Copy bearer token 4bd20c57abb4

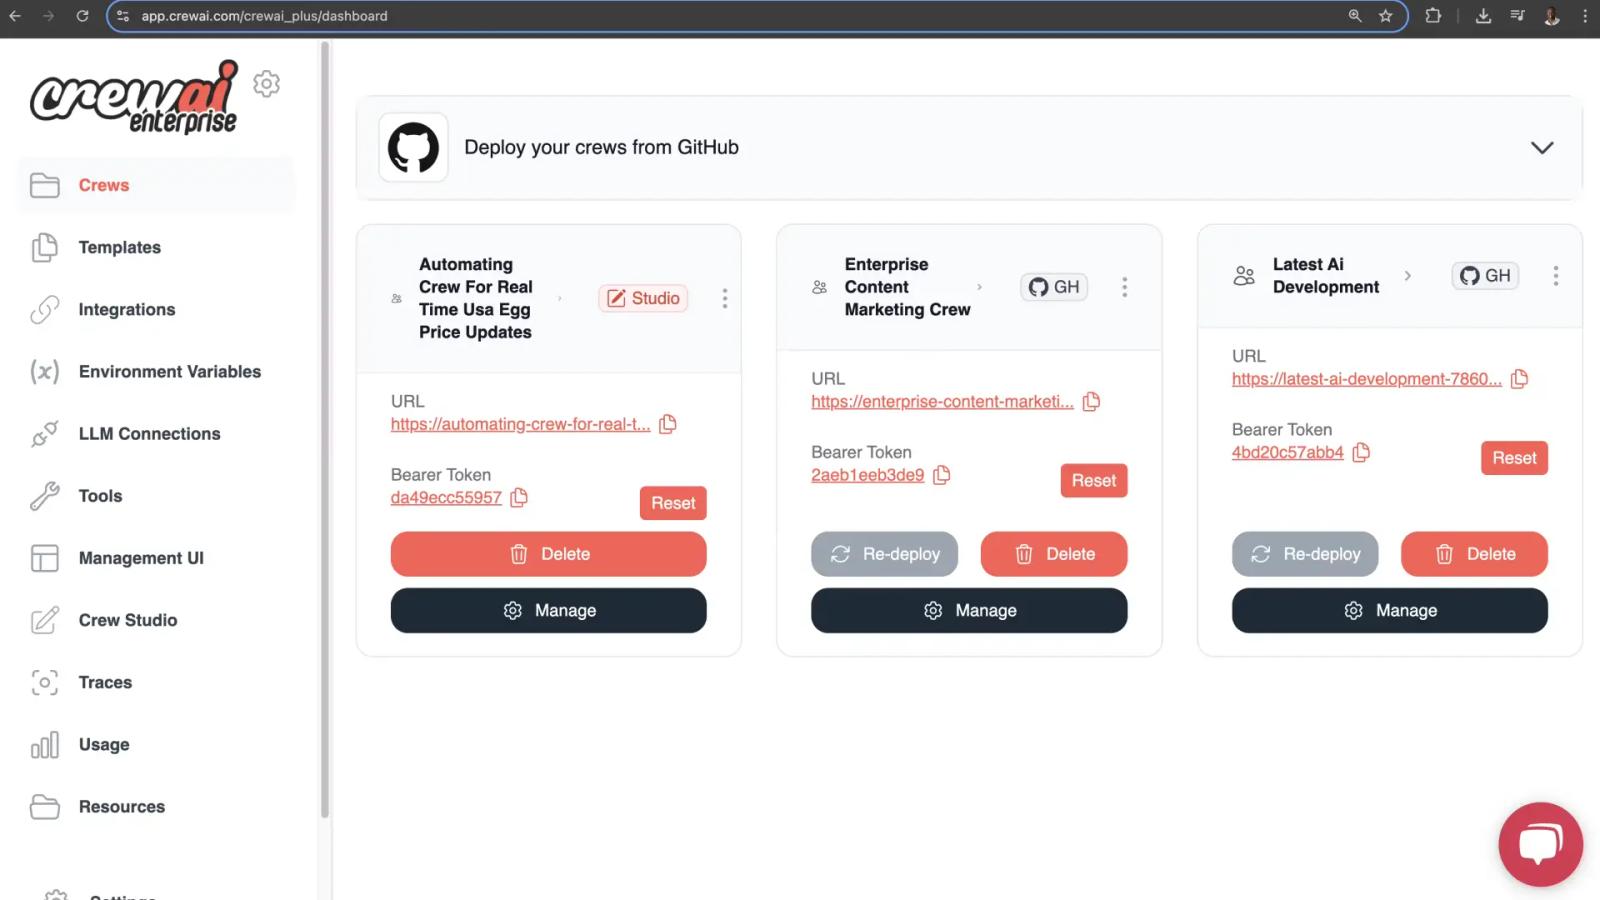pyautogui.click(x=1361, y=452)
